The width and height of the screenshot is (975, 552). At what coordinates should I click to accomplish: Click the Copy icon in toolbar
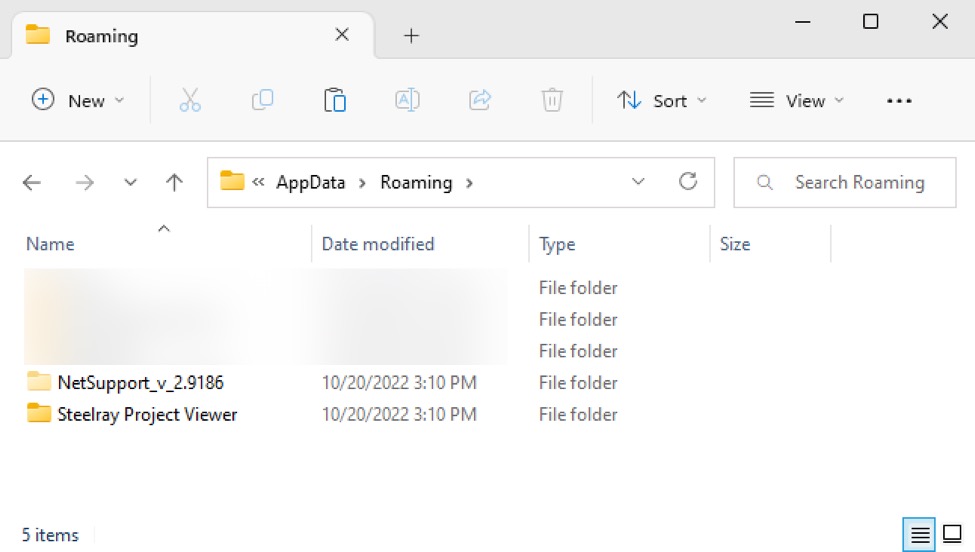262,100
